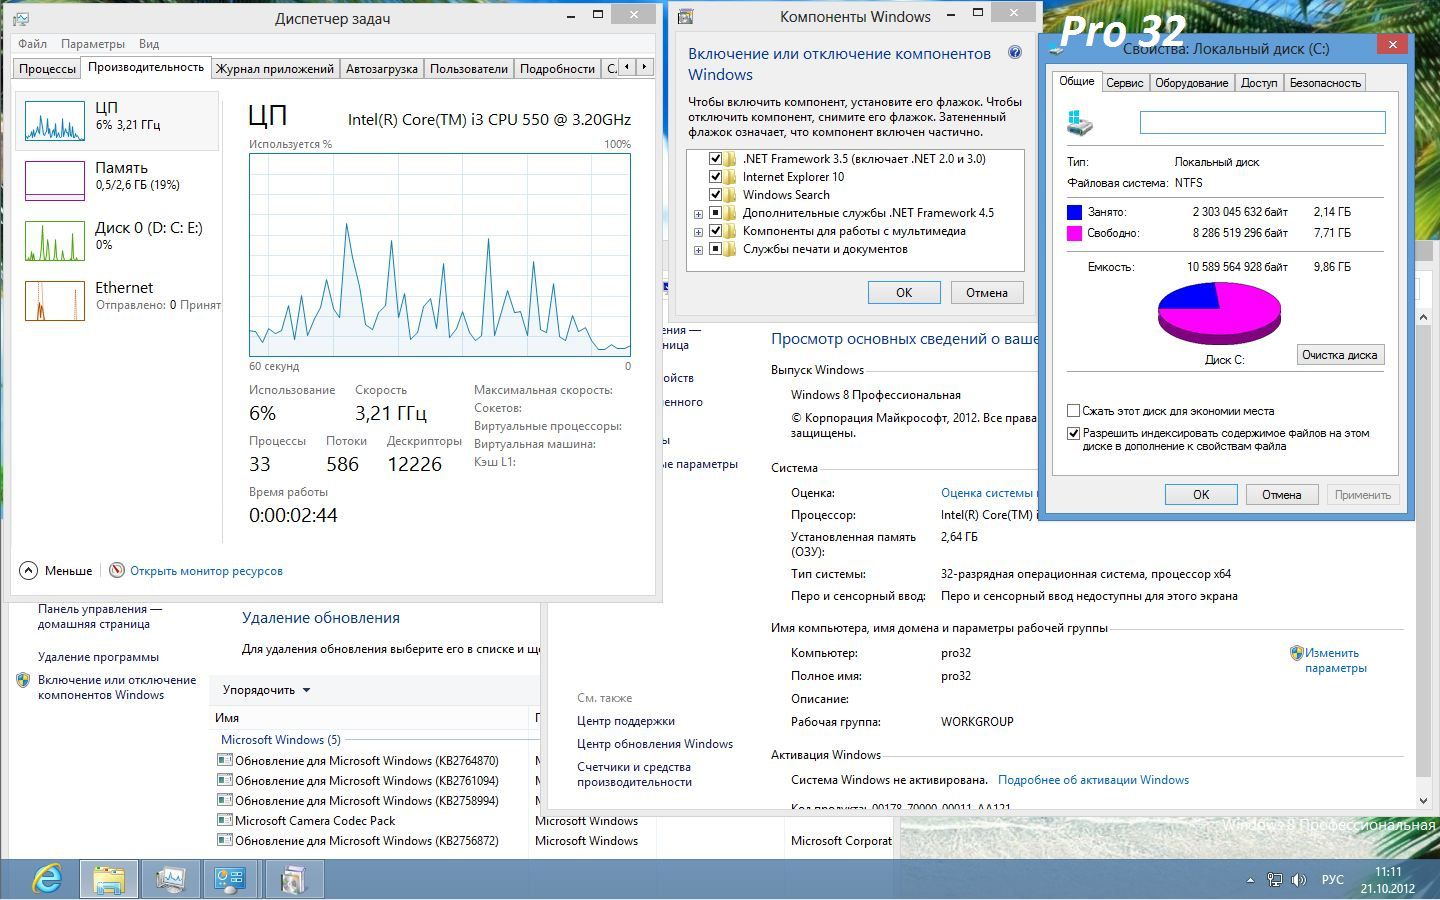The height and width of the screenshot is (900, 1440).
Task: Click the shield icon beside Изменить параметры
Action: [1296, 653]
